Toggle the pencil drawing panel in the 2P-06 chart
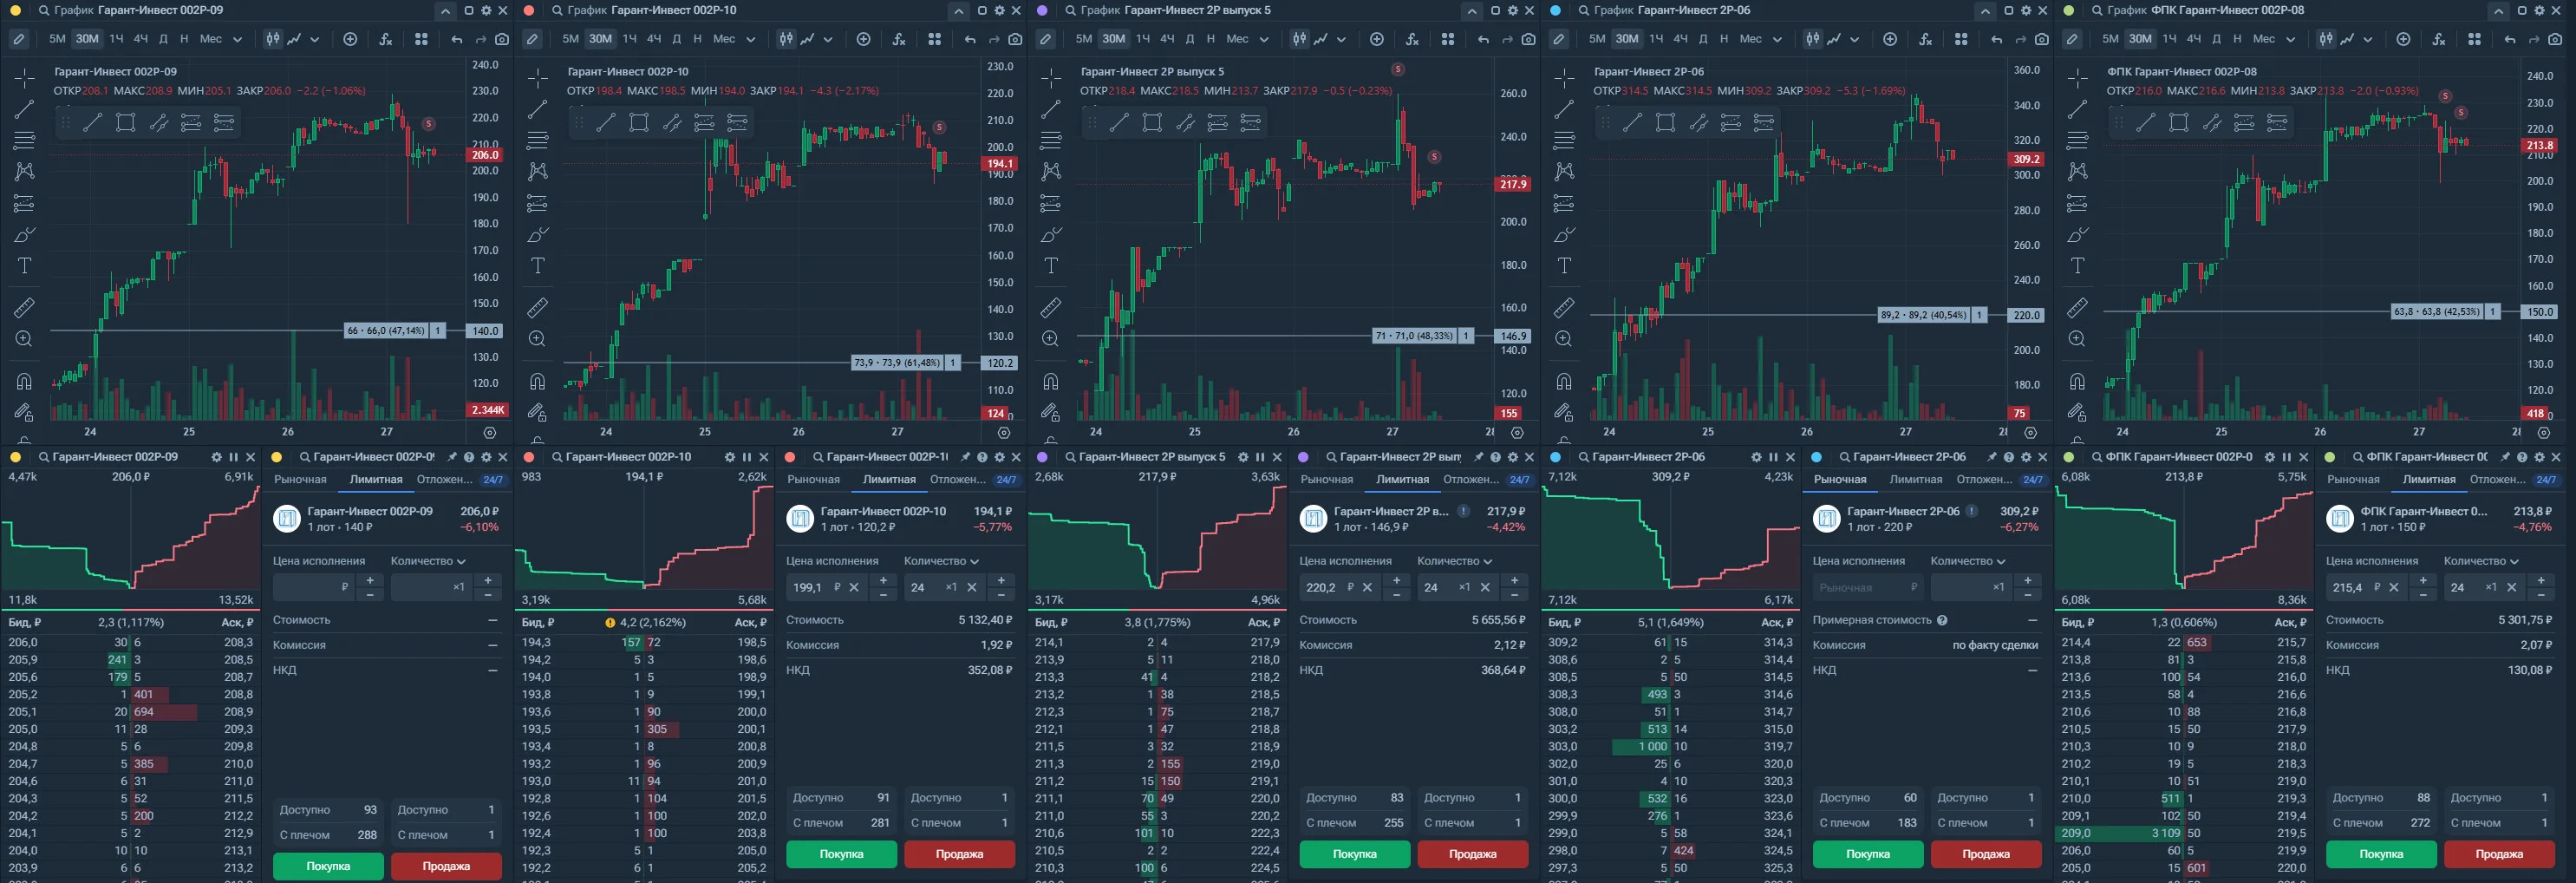This screenshot has width=2576, height=883. point(1558,39)
